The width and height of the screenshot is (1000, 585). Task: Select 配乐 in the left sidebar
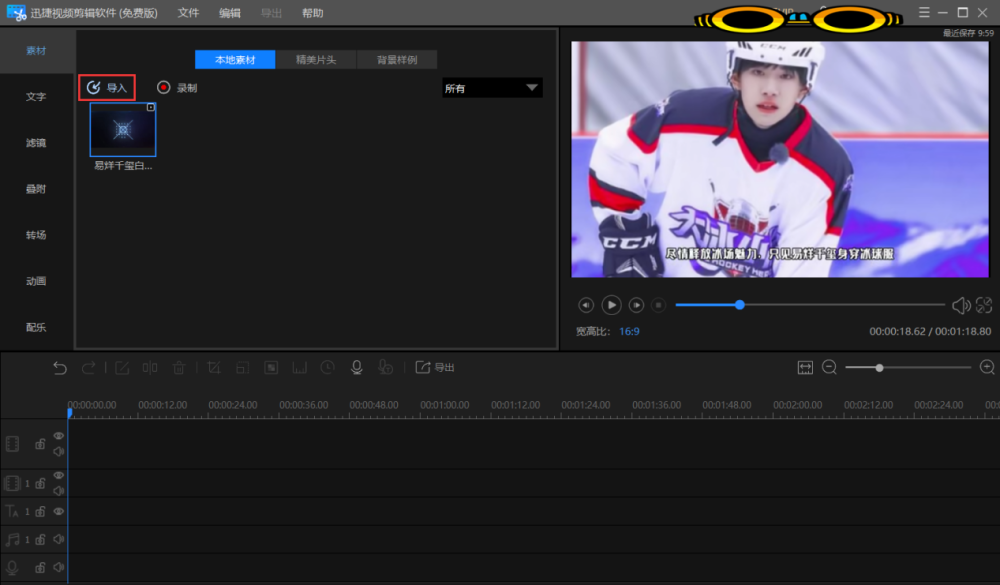[x=36, y=327]
